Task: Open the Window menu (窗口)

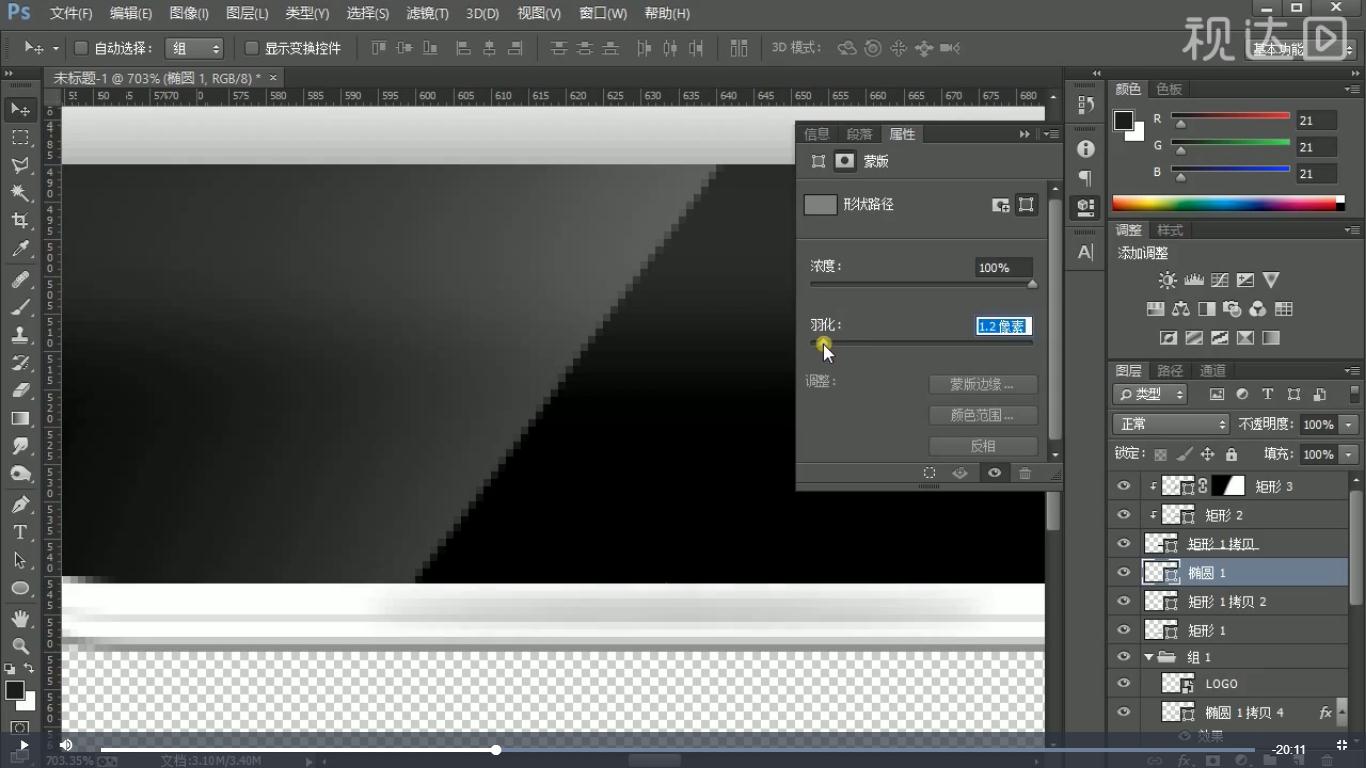Action: coord(603,13)
